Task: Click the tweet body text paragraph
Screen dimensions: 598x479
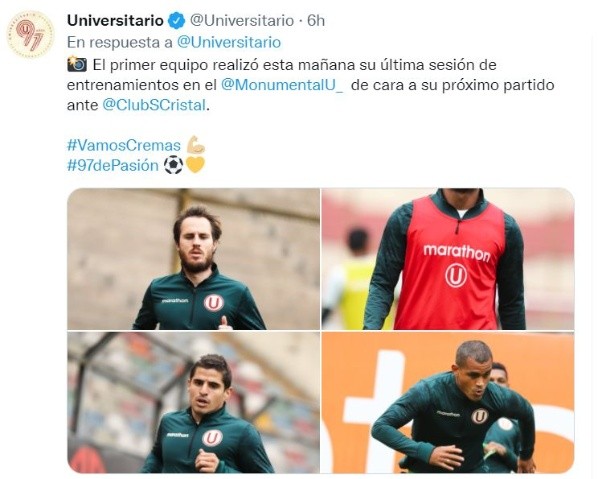Action: click(x=310, y=85)
